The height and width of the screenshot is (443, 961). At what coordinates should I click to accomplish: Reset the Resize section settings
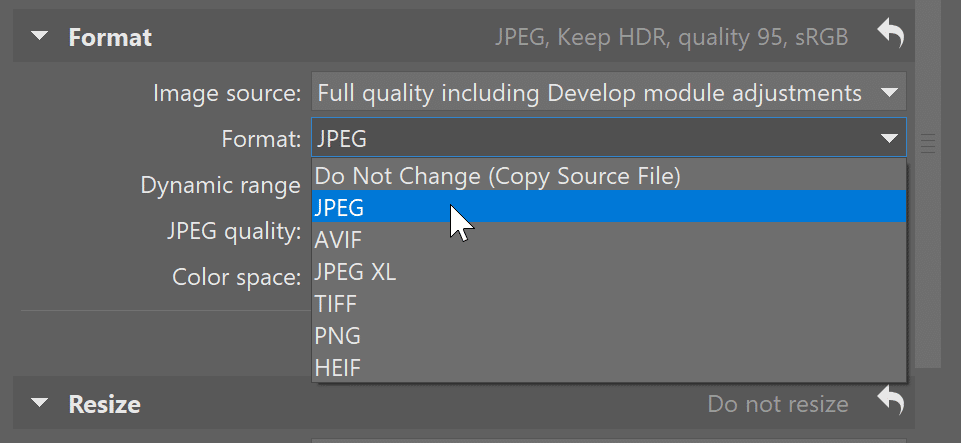tap(889, 403)
